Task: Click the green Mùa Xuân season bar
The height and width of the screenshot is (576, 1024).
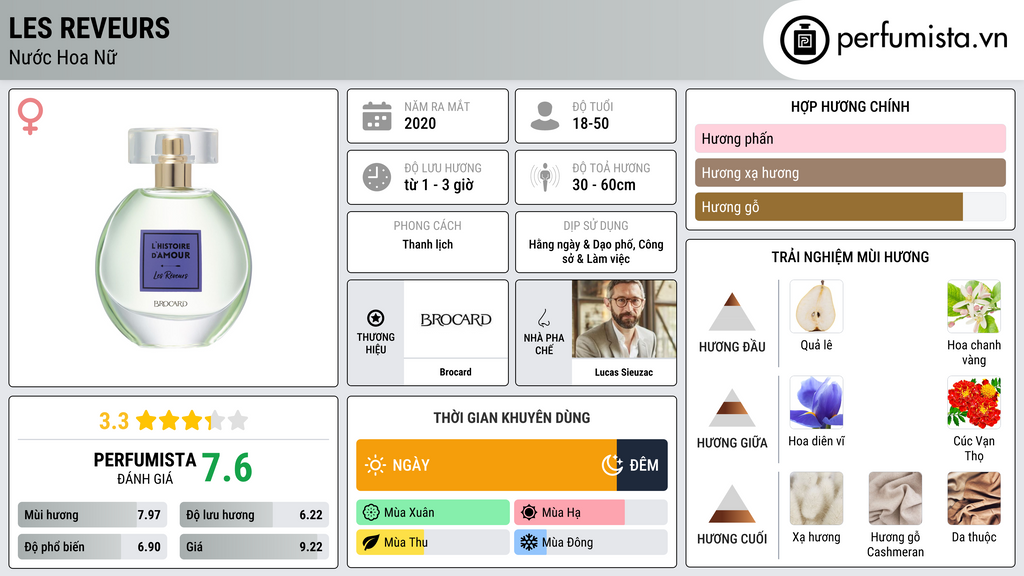Action: (x=433, y=512)
